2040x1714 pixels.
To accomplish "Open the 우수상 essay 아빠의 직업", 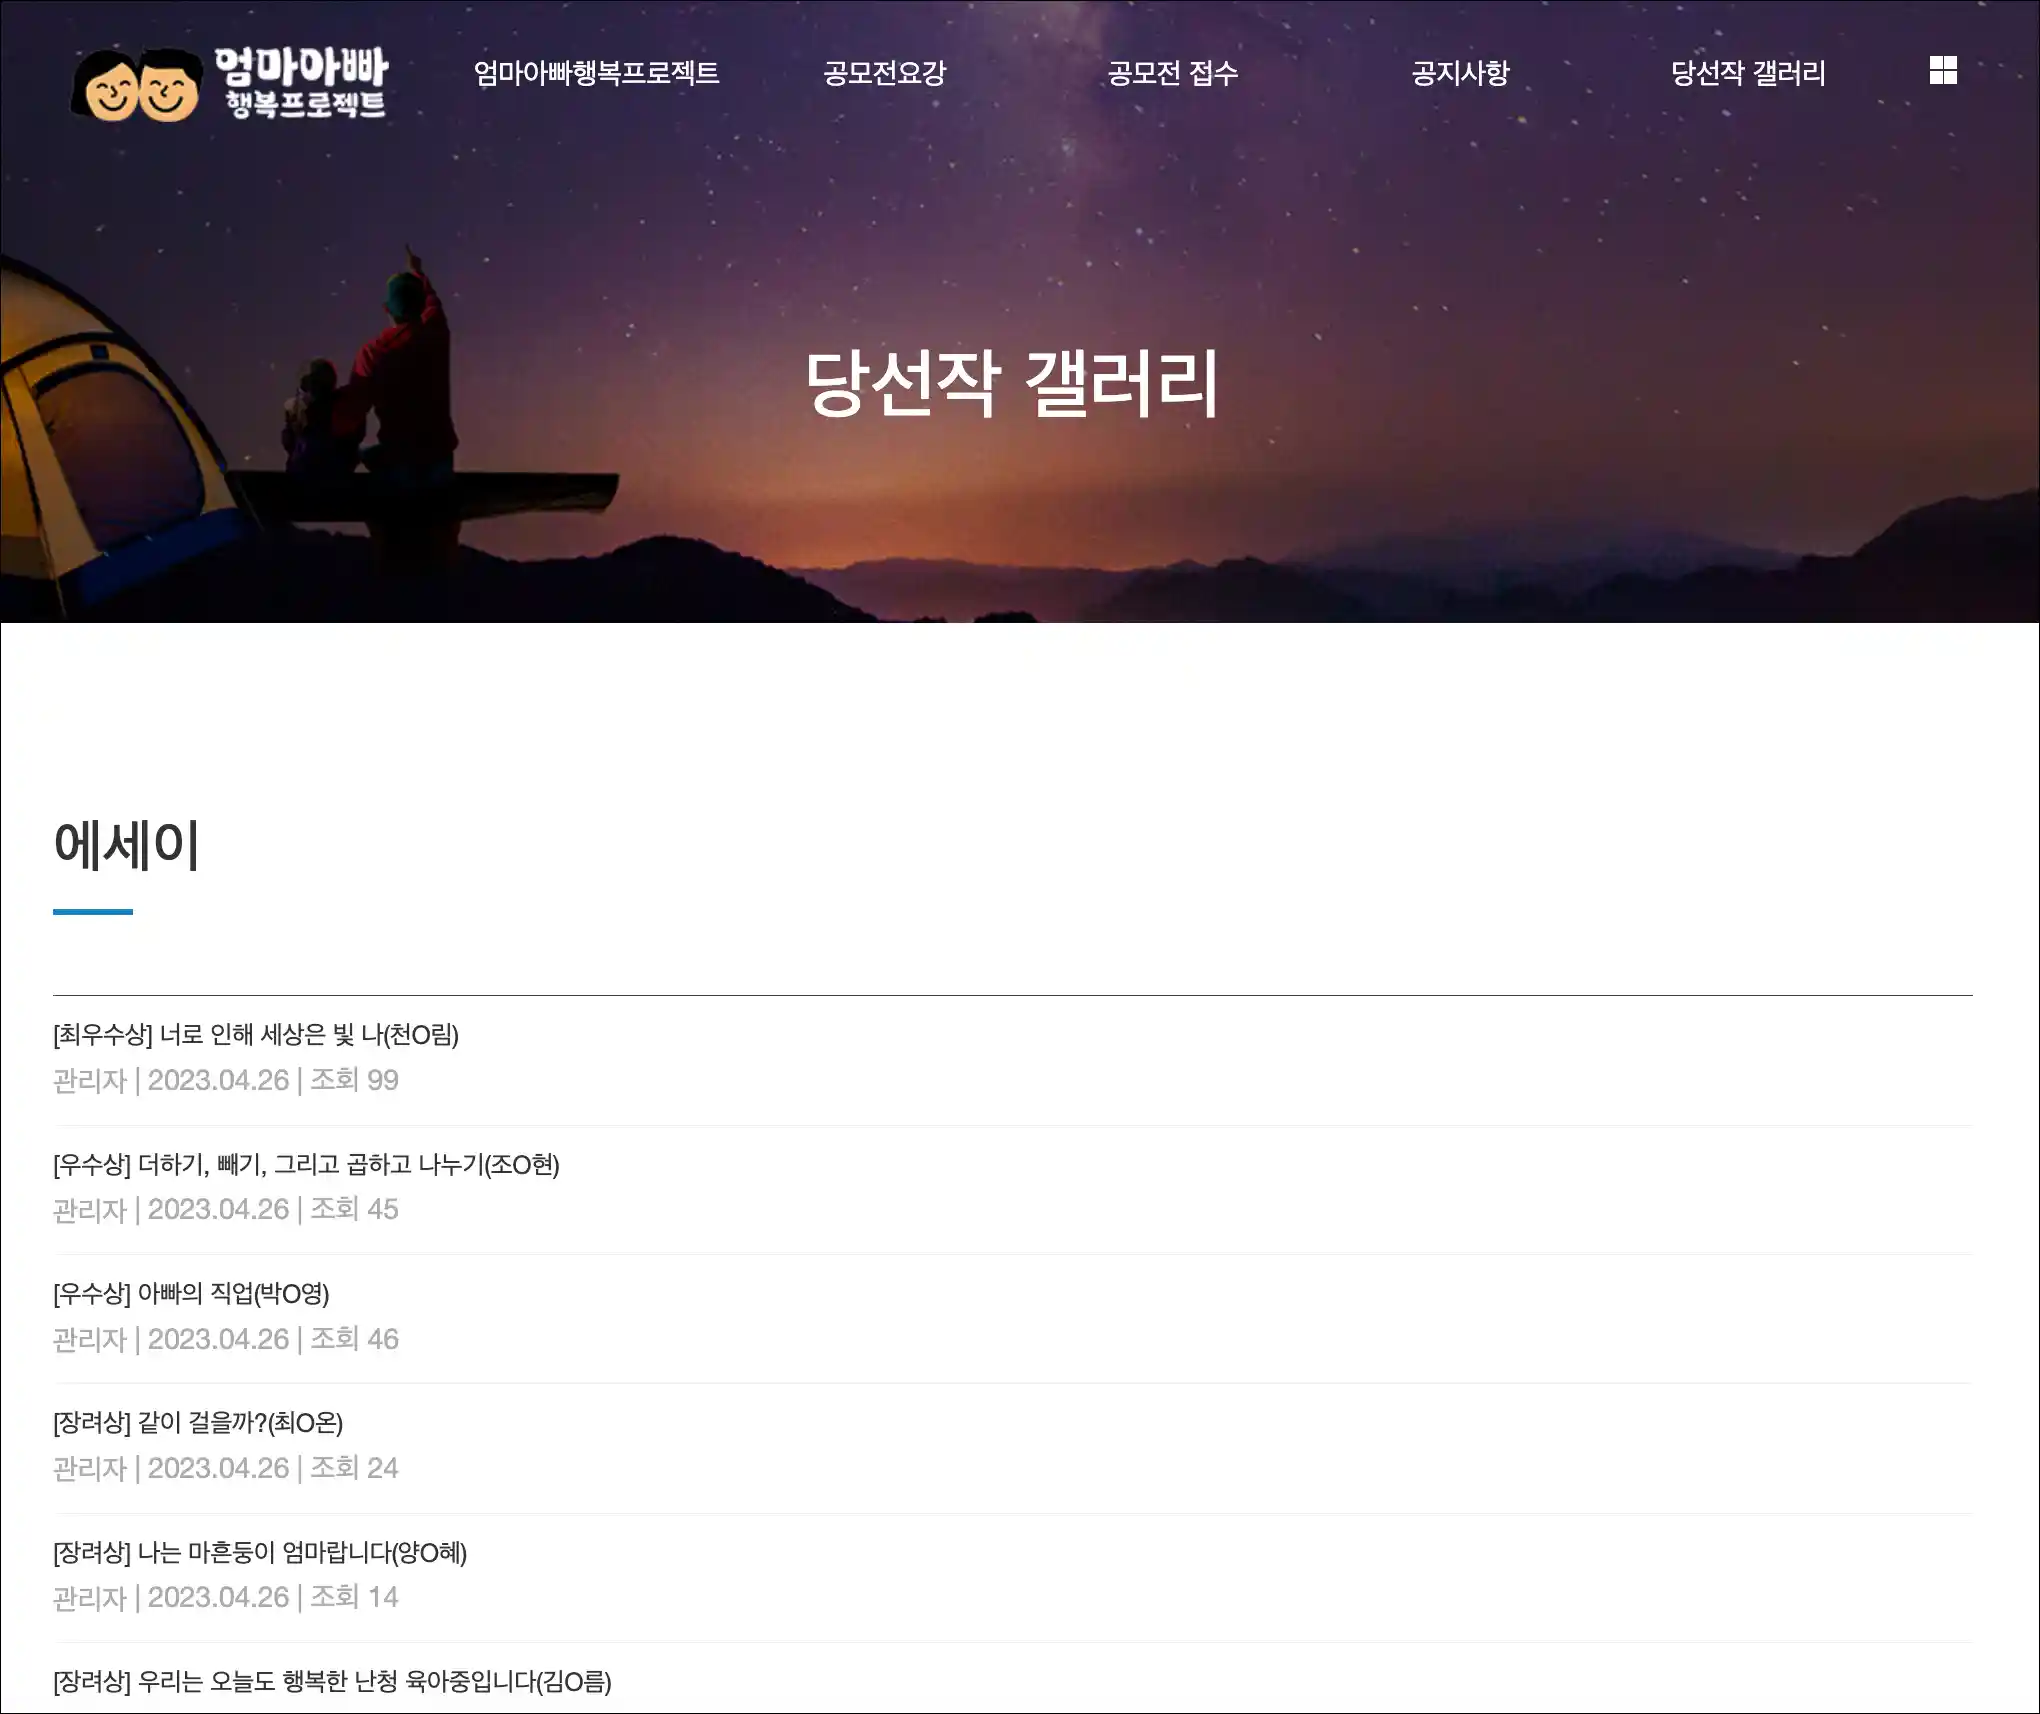I will [191, 1293].
